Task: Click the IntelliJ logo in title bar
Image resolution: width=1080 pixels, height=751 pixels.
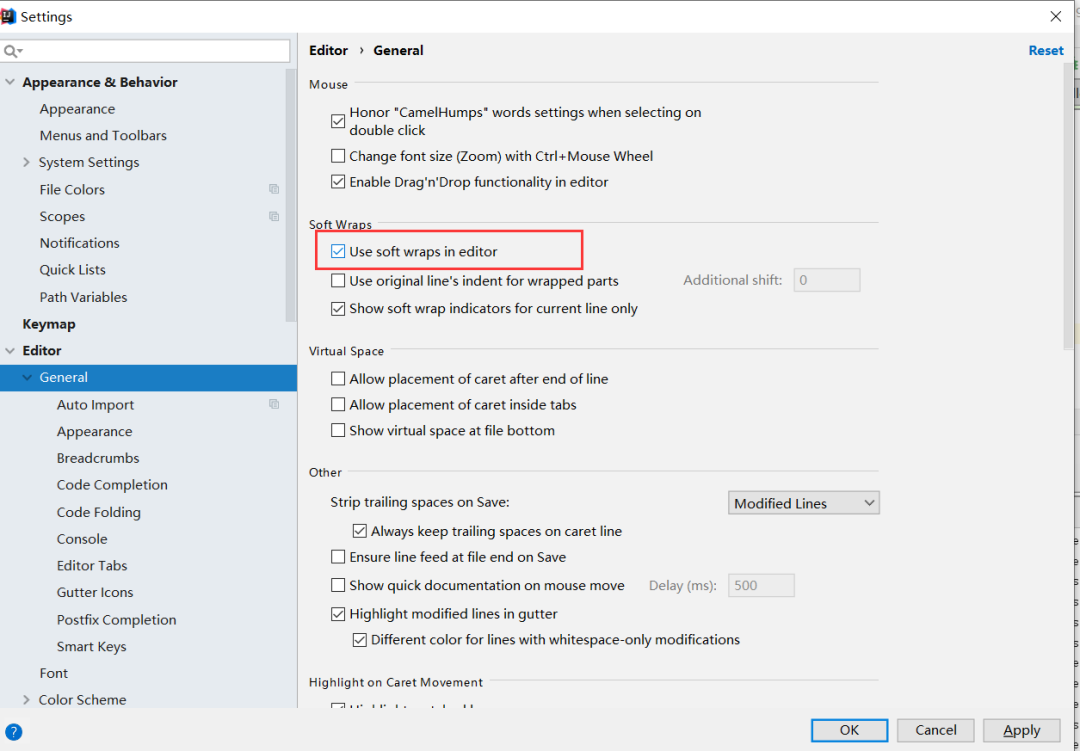Action: 9,16
